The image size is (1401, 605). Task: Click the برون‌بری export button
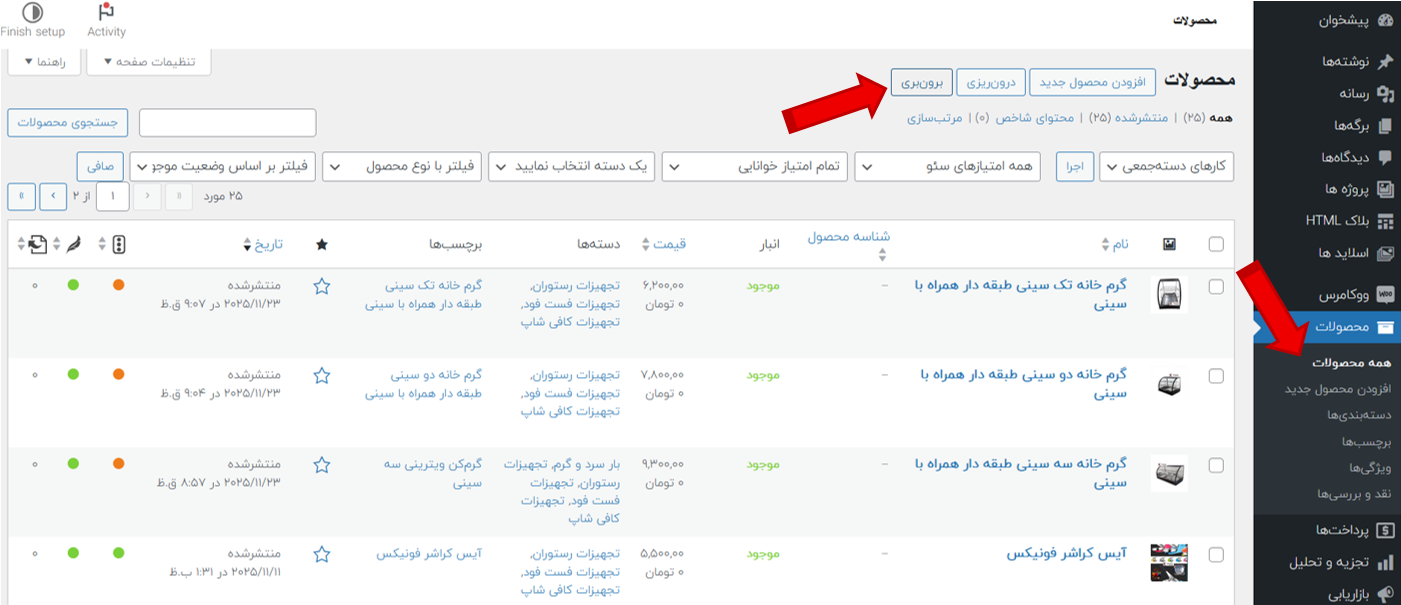pos(920,82)
